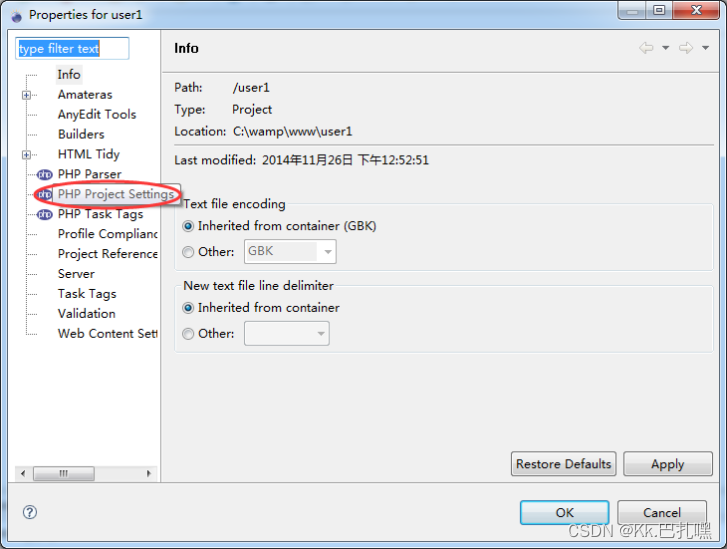The image size is (727, 549).
Task: Open help with the question mark icon
Action: pyautogui.click(x=30, y=512)
